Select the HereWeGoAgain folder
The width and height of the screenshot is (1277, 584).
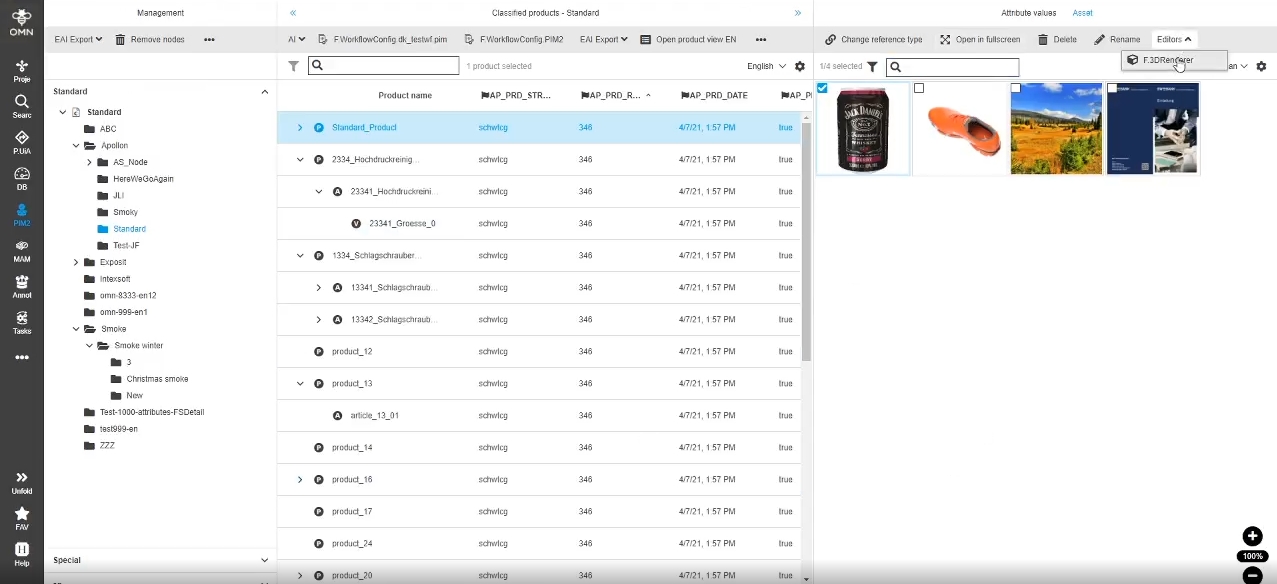coord(143,179)
